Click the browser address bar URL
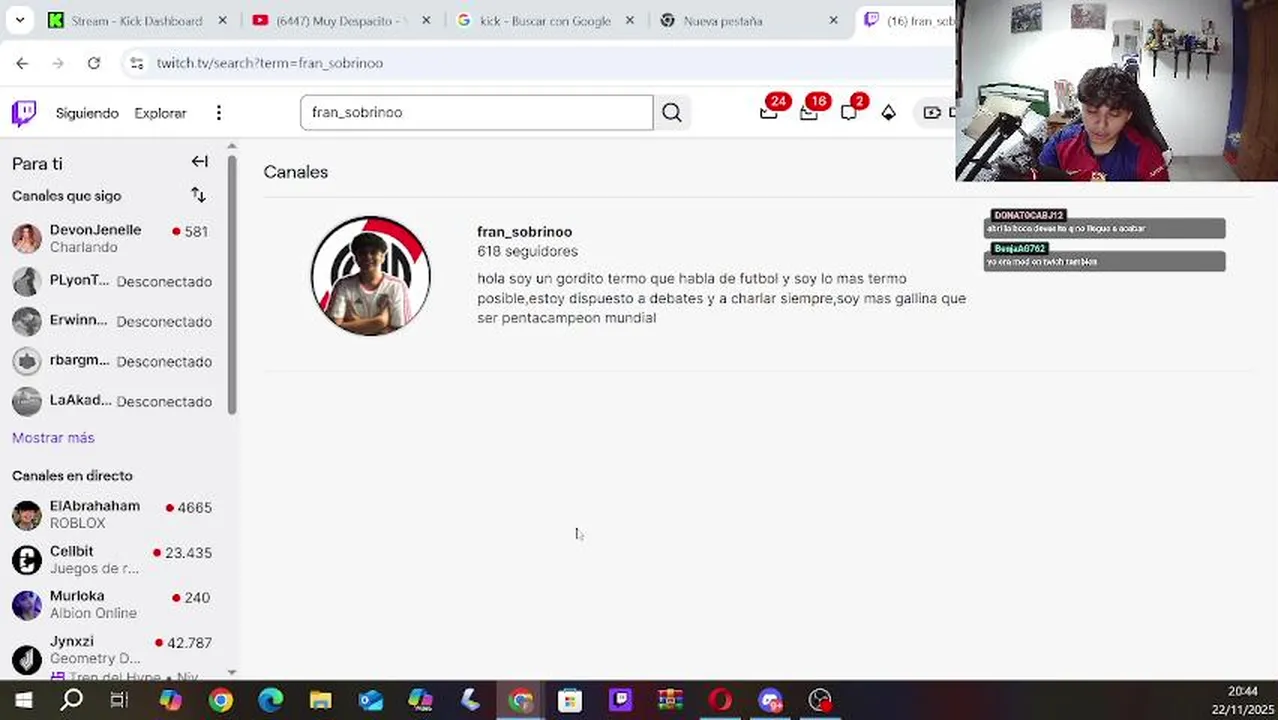Image resolution: width=1278 pixels, height=720 pixels. (270, 63)
